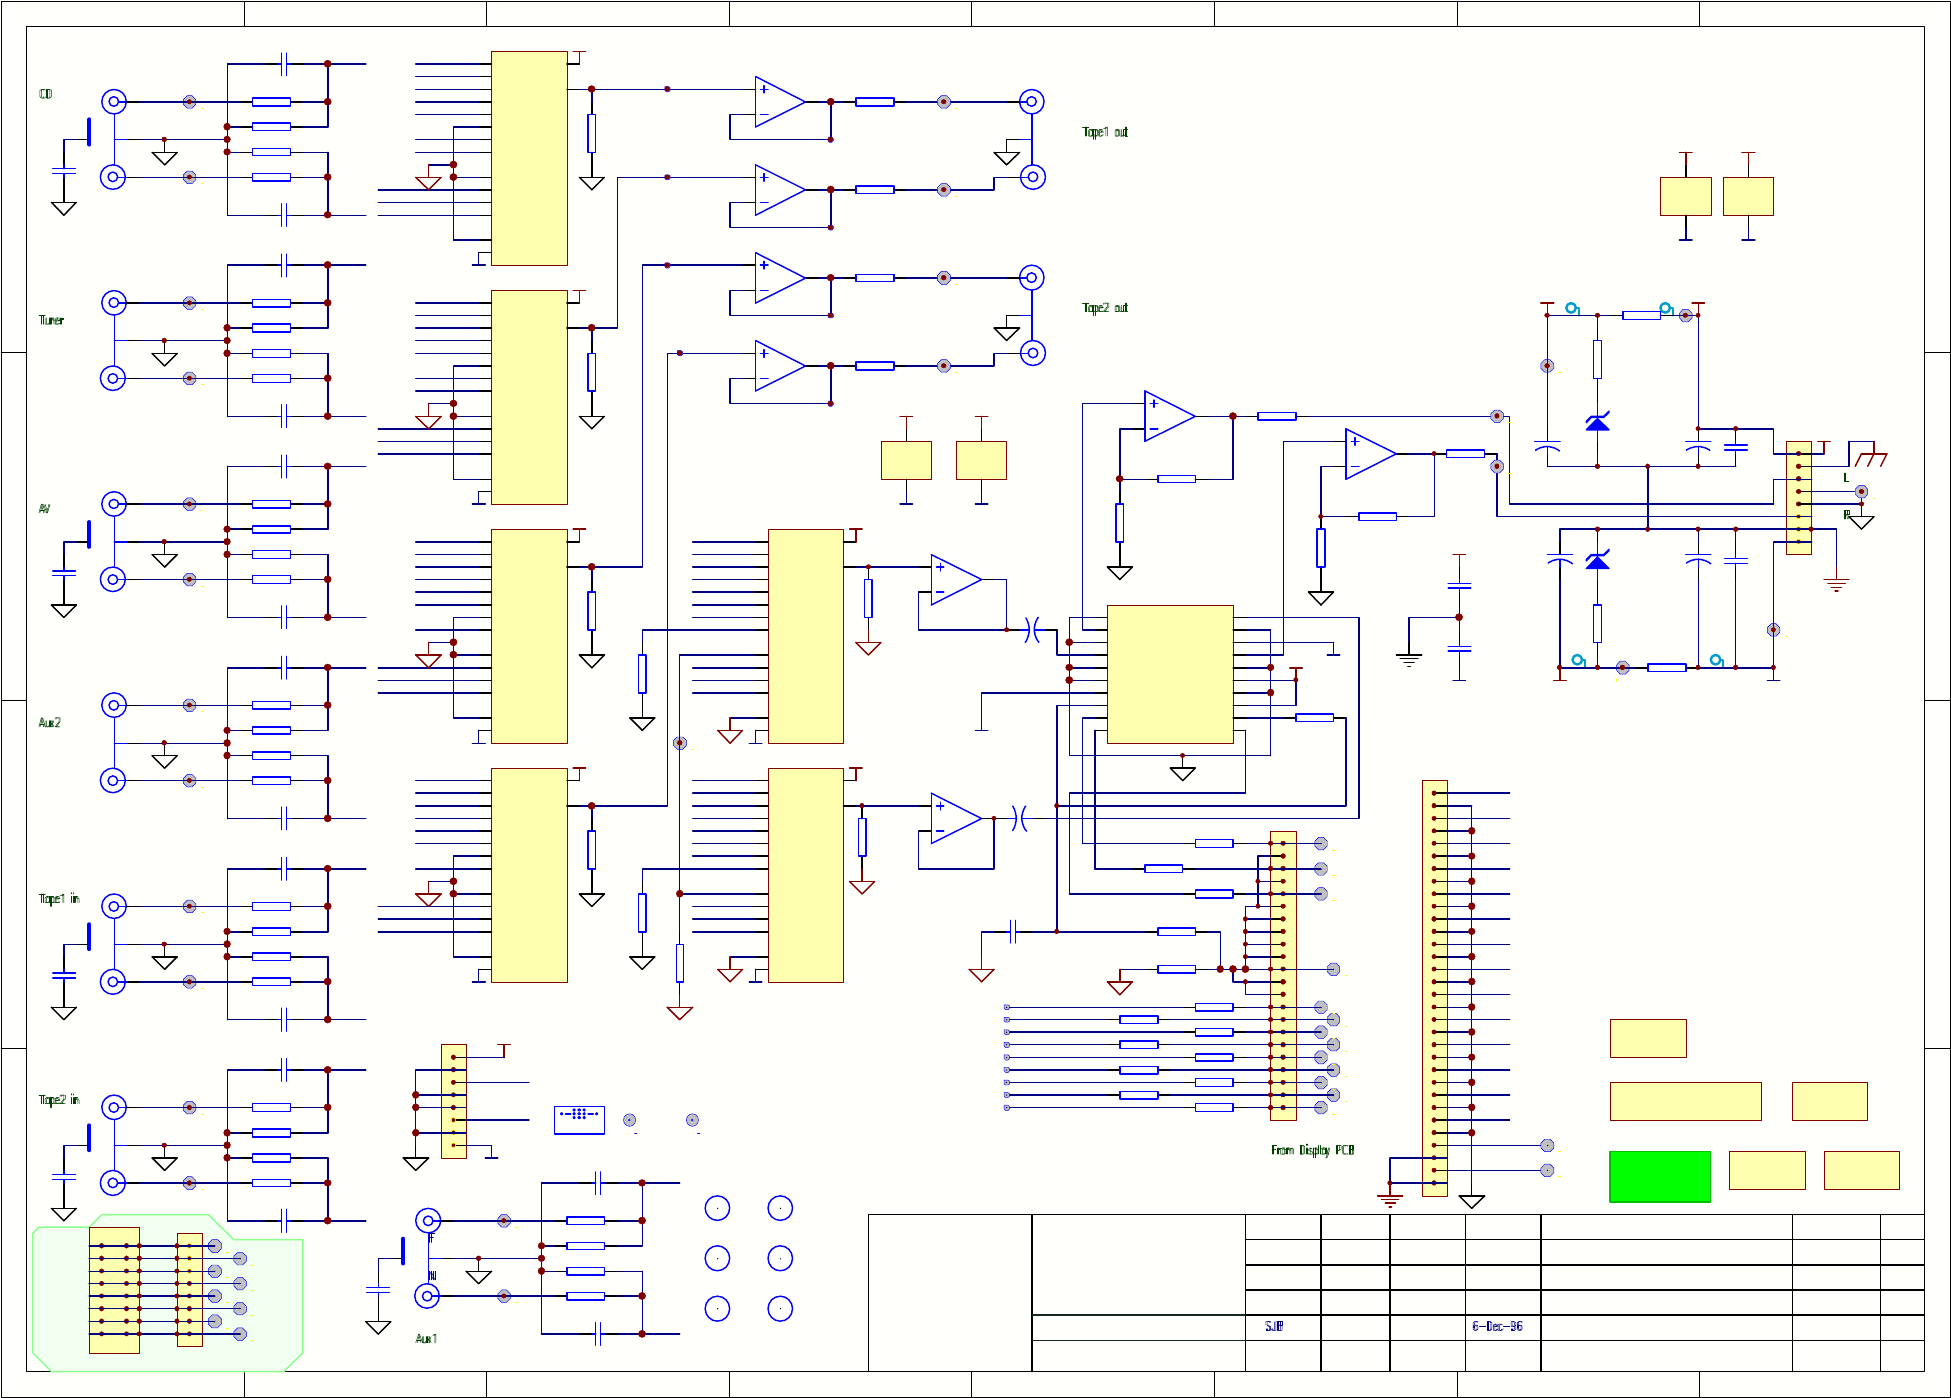Select the upper RCA jack of the Tuner input
The image size is (1951, 1398).
(x=114, y=303)
